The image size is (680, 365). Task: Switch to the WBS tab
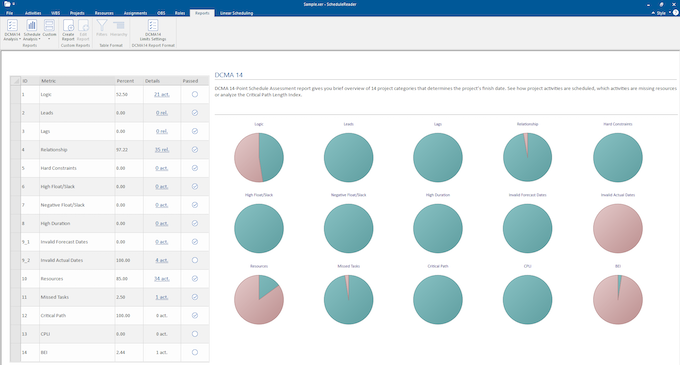click(56, 13)
